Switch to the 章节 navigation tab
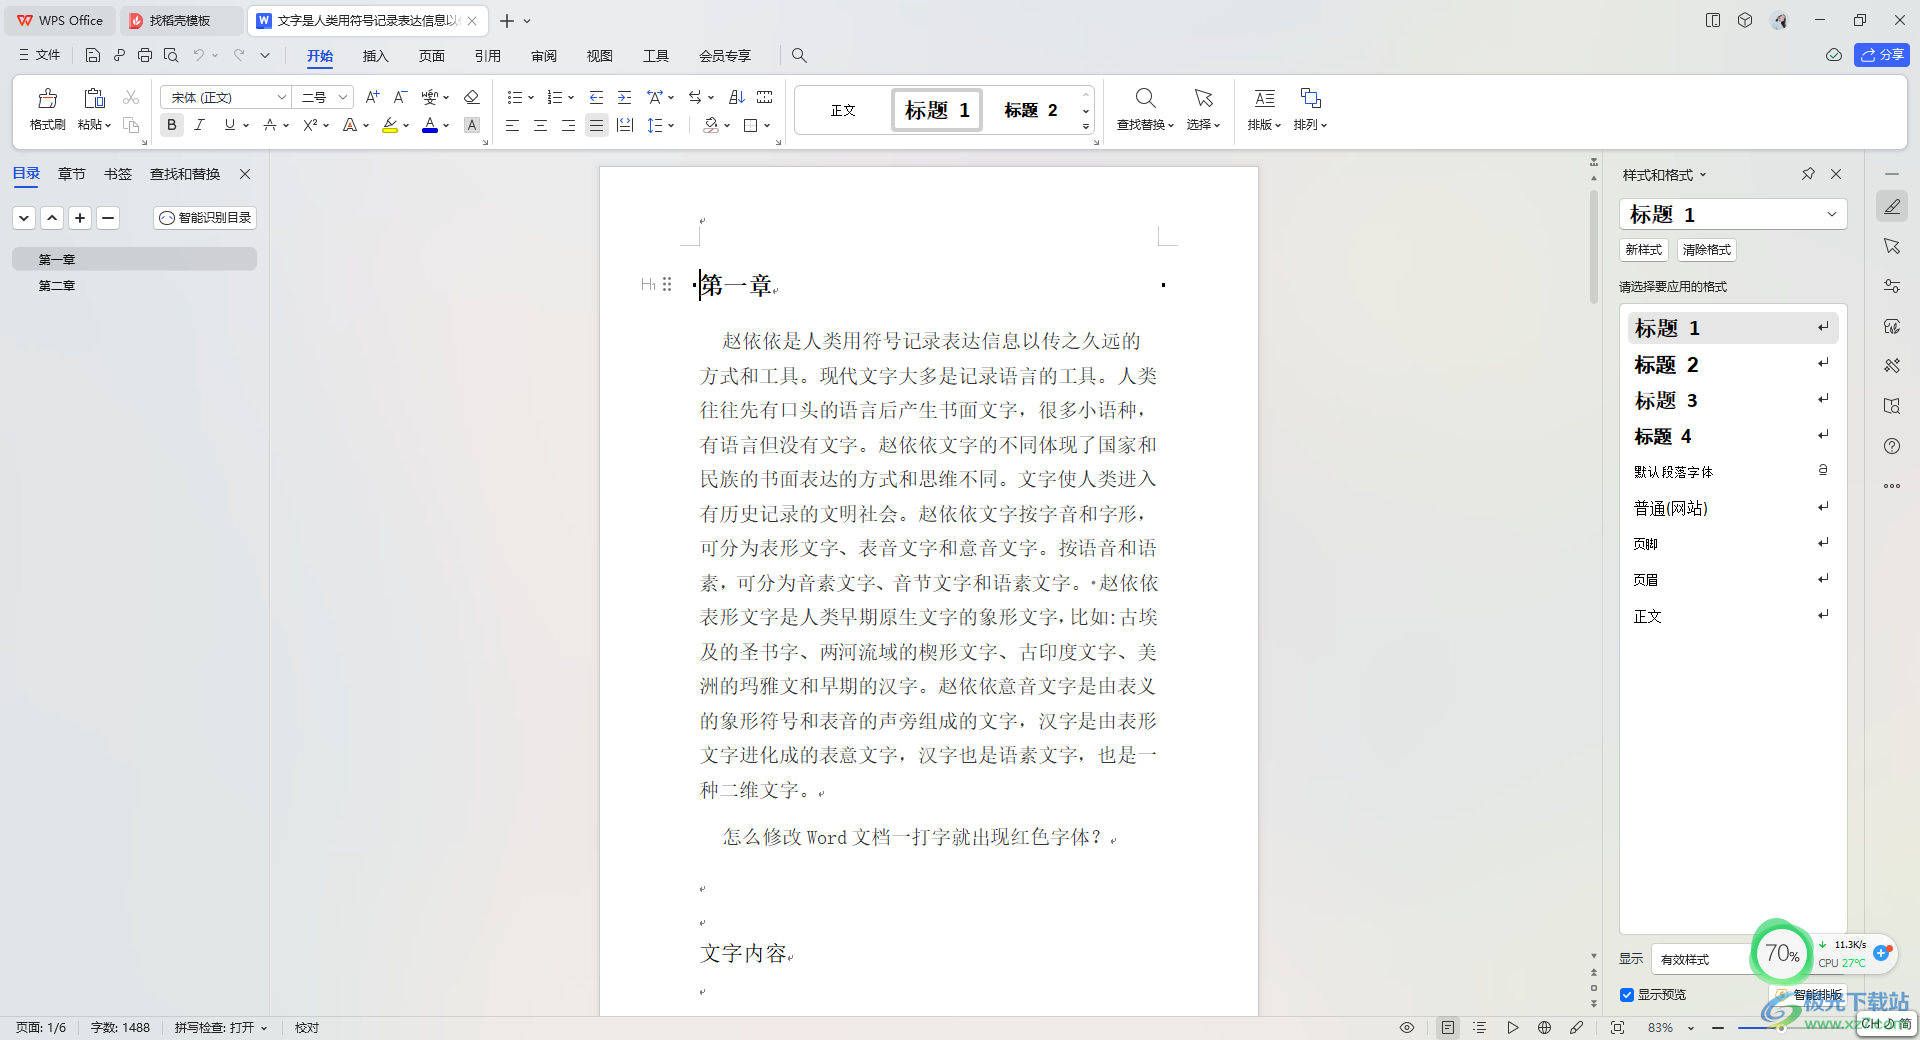The width and height of the screenshot is (1920, 1040). pyautogui.click(x=71, y=174)
